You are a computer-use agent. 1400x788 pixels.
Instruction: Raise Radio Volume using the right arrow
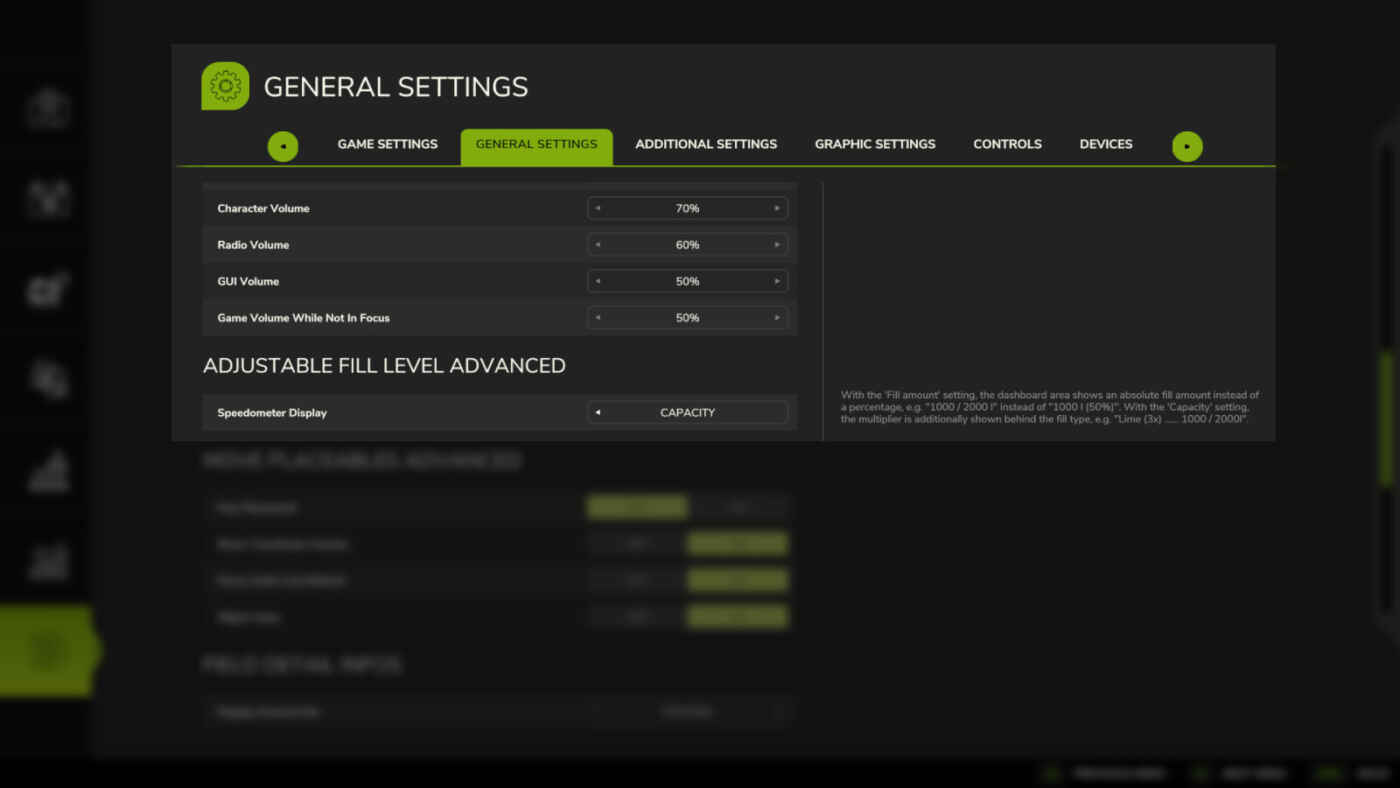click(777, 245)
